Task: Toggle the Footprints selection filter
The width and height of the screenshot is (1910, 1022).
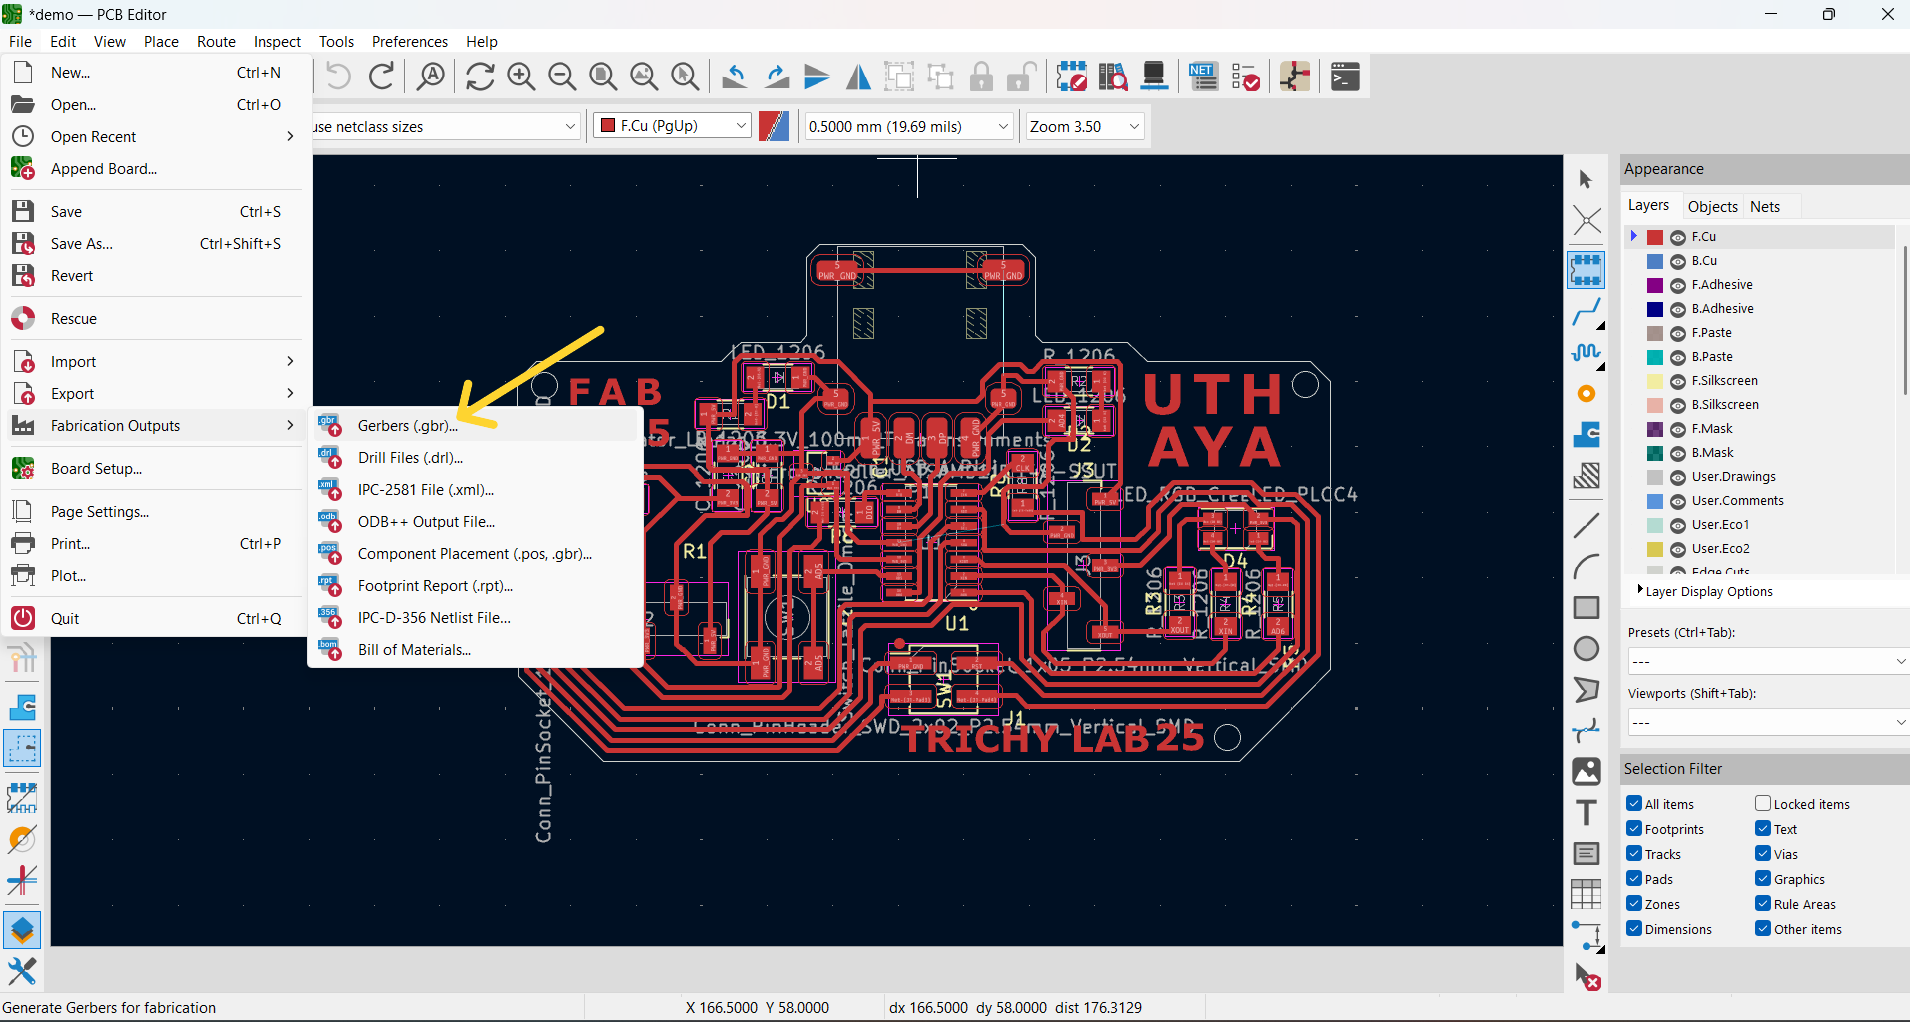Action: tap(1634, 828)
